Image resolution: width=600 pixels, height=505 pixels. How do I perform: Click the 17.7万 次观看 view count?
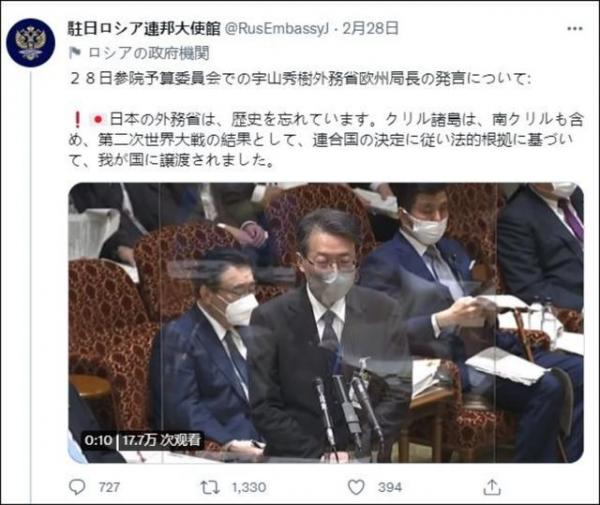pyautogui.click(x=161, y=440)
